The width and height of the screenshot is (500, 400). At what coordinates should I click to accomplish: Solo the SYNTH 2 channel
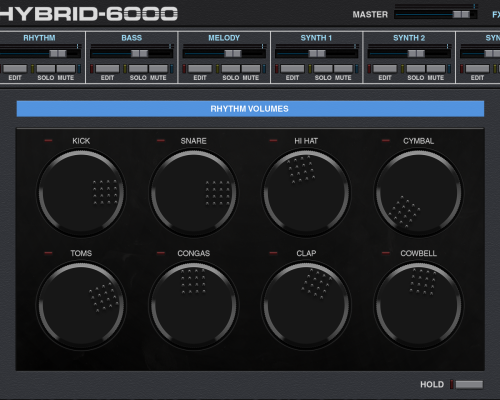point(416,69)
